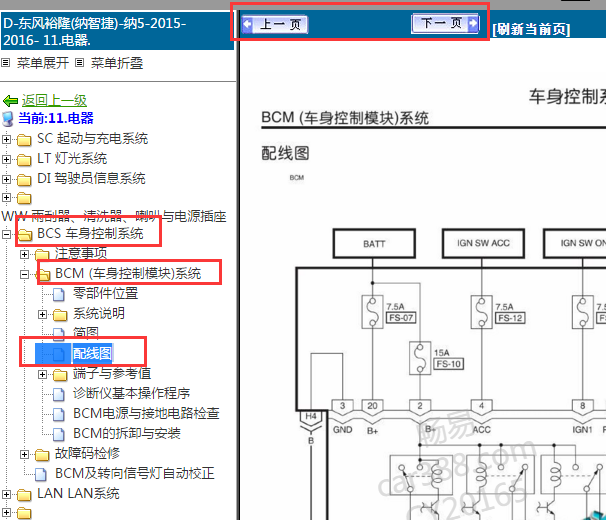
Task: Click the 诊断仪基本操作程序 document icon
Action: coord(59,394)
